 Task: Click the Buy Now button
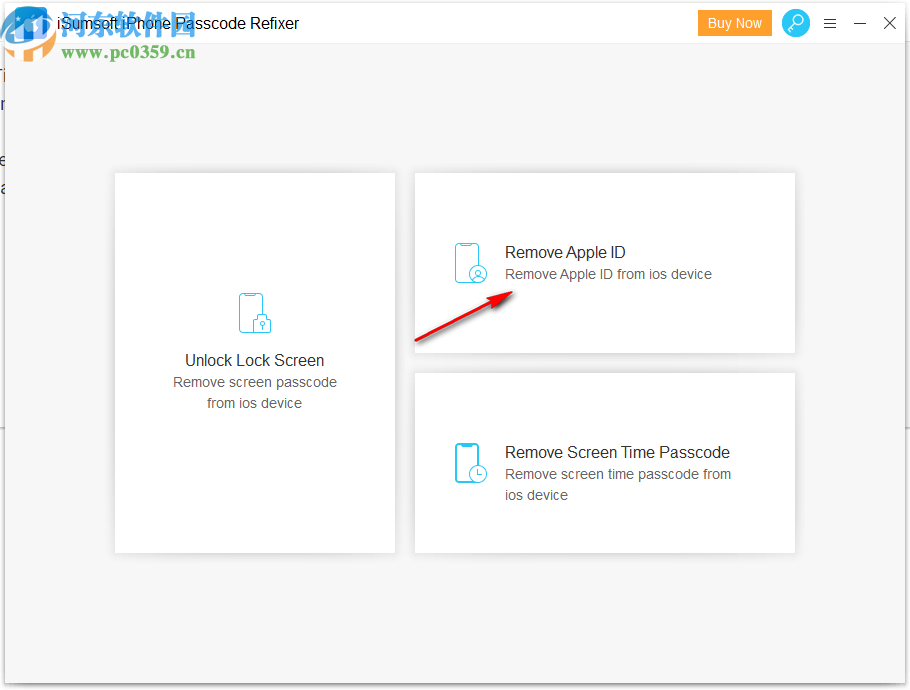735,22
